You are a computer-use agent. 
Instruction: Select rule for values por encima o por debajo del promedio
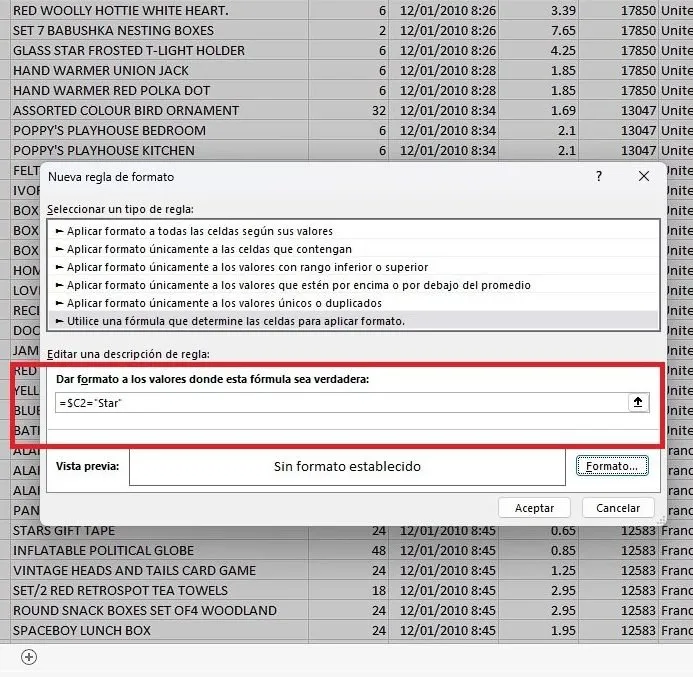tap(353, 285)
